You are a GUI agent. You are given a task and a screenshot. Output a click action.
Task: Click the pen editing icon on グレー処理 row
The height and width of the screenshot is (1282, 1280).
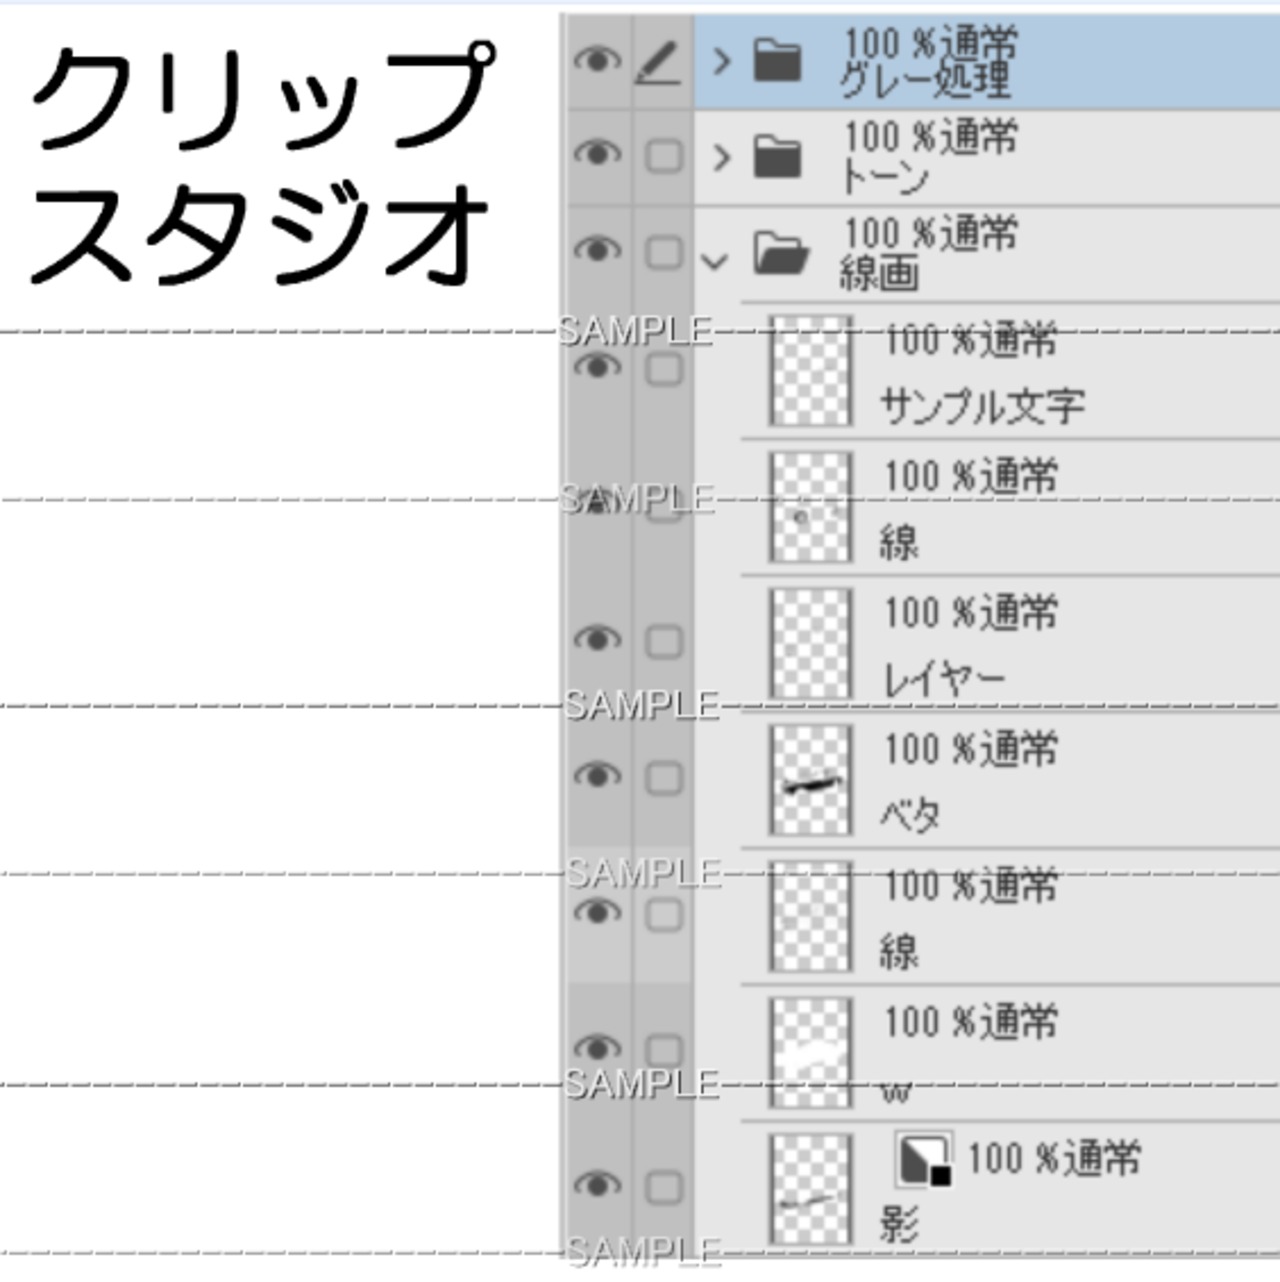tap(661, 63)
